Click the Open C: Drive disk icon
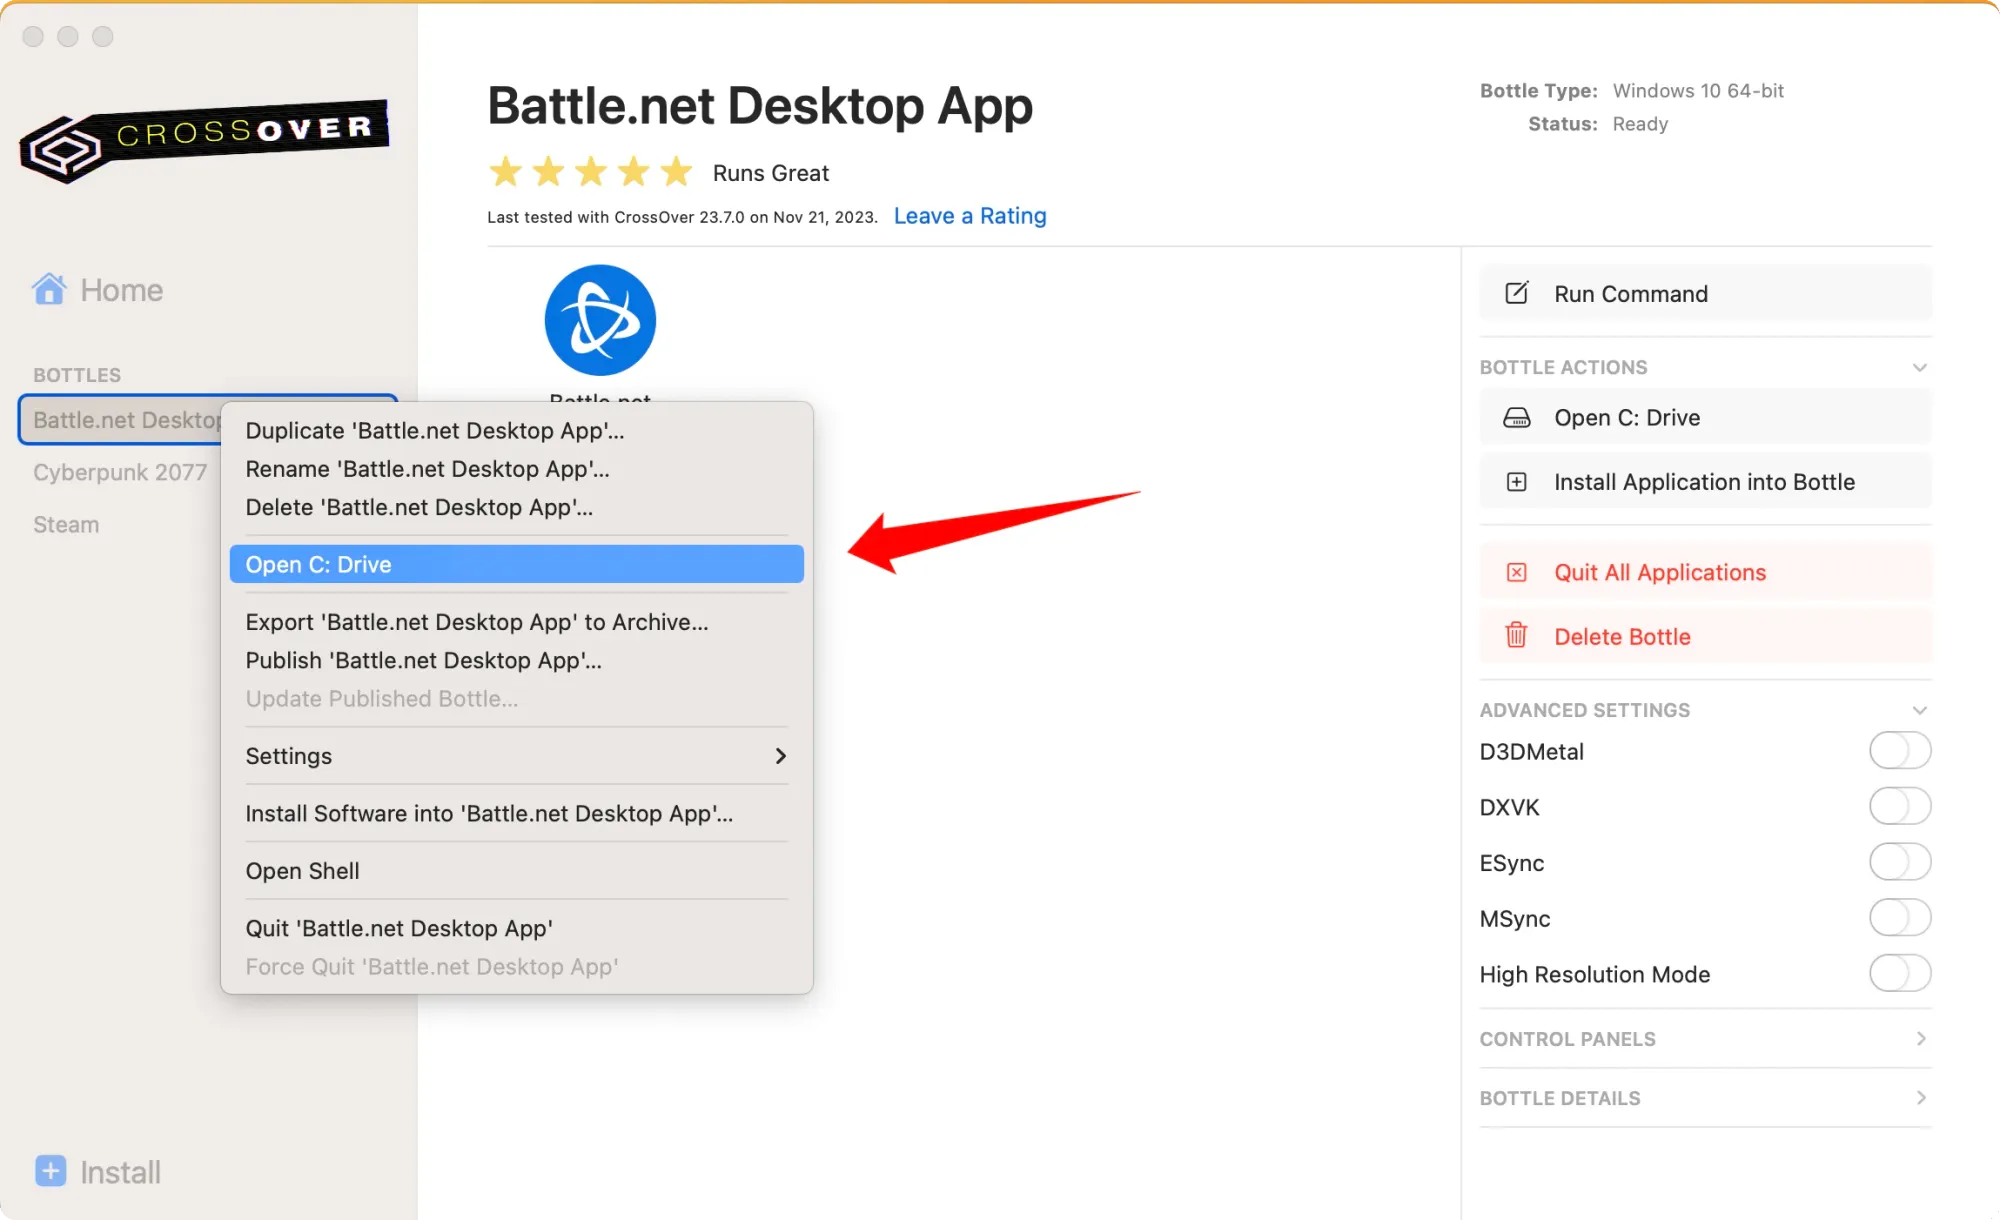The width and height of the screenshot is (2000, 1220). pyautogui.click(x=1516, y=418)
